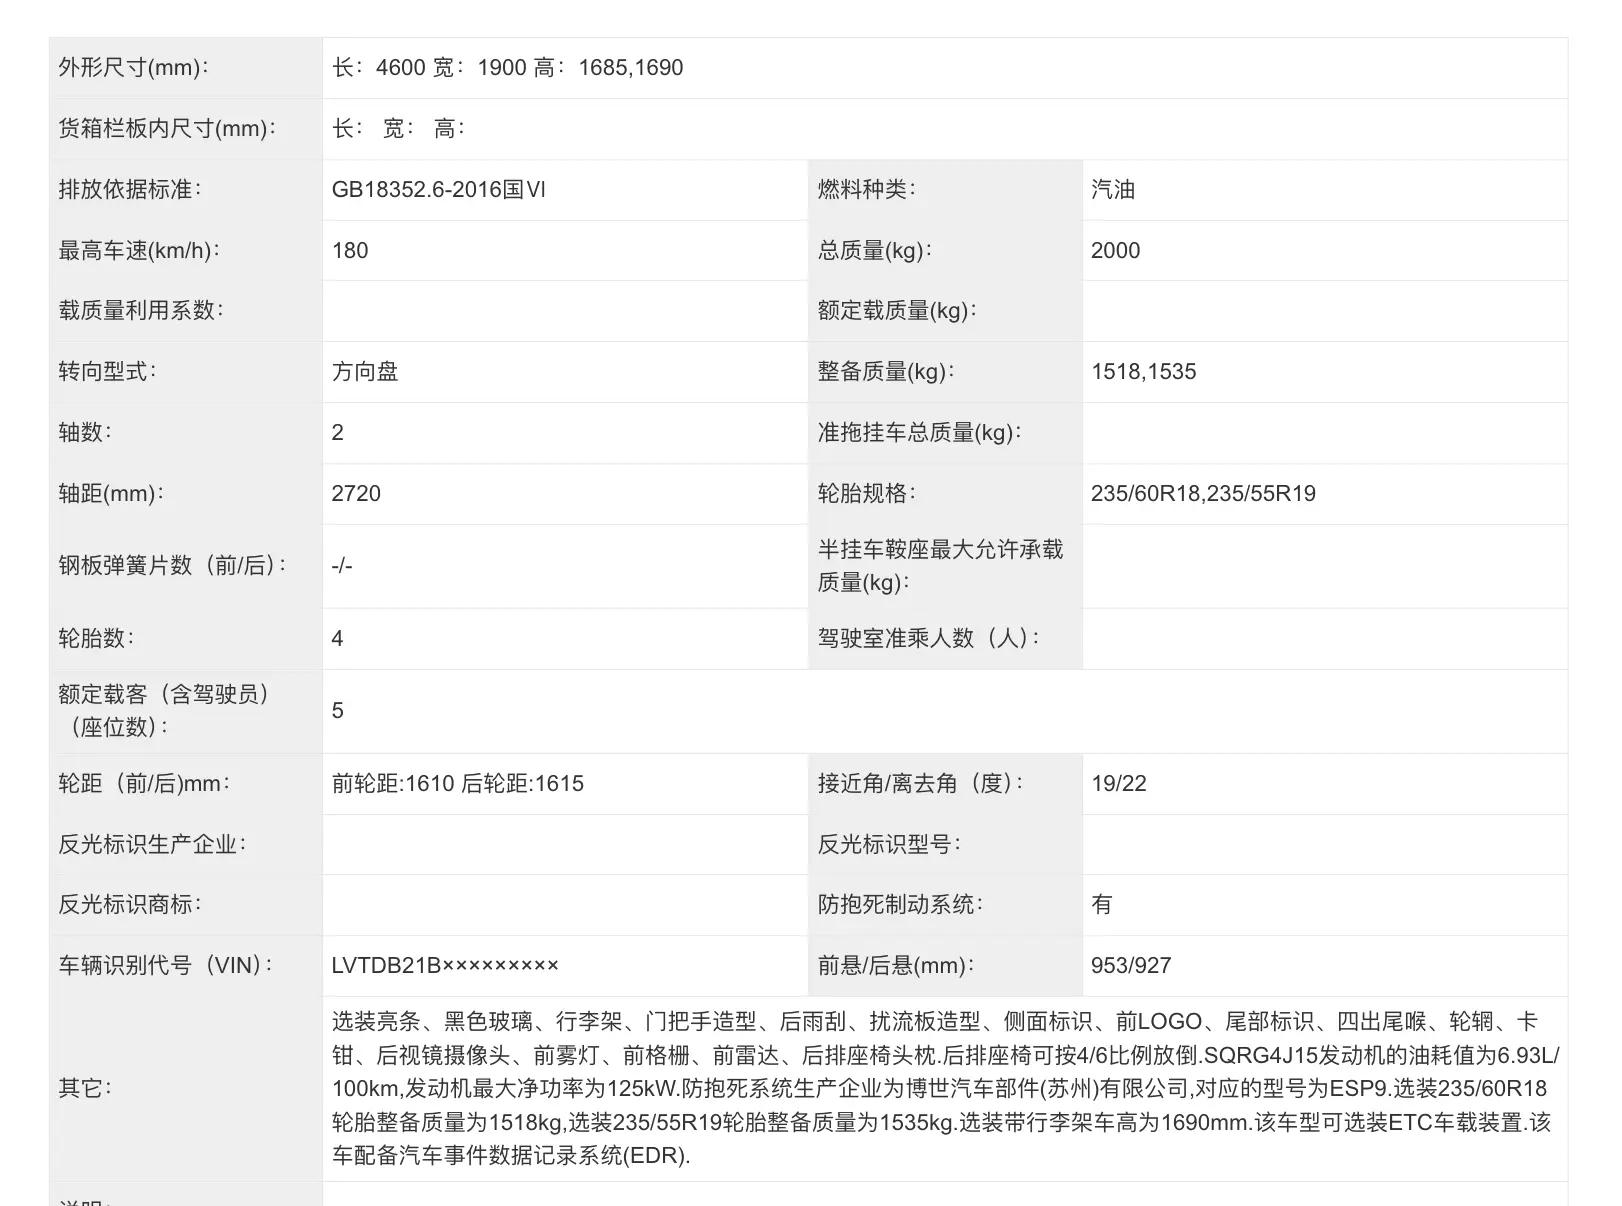The image size is (1622, 1206).
Task: Select the 防抱死制动系统 label
Action: (900, 905)
